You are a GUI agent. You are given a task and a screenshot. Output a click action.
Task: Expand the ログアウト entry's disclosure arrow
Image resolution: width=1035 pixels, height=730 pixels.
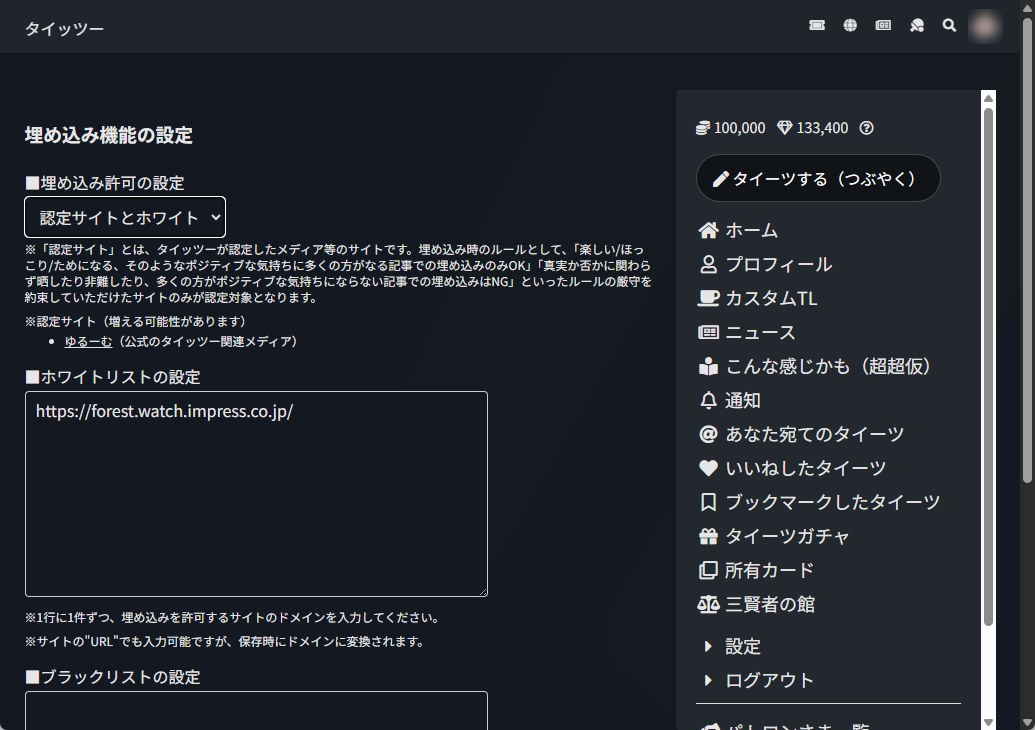point(709,680)
